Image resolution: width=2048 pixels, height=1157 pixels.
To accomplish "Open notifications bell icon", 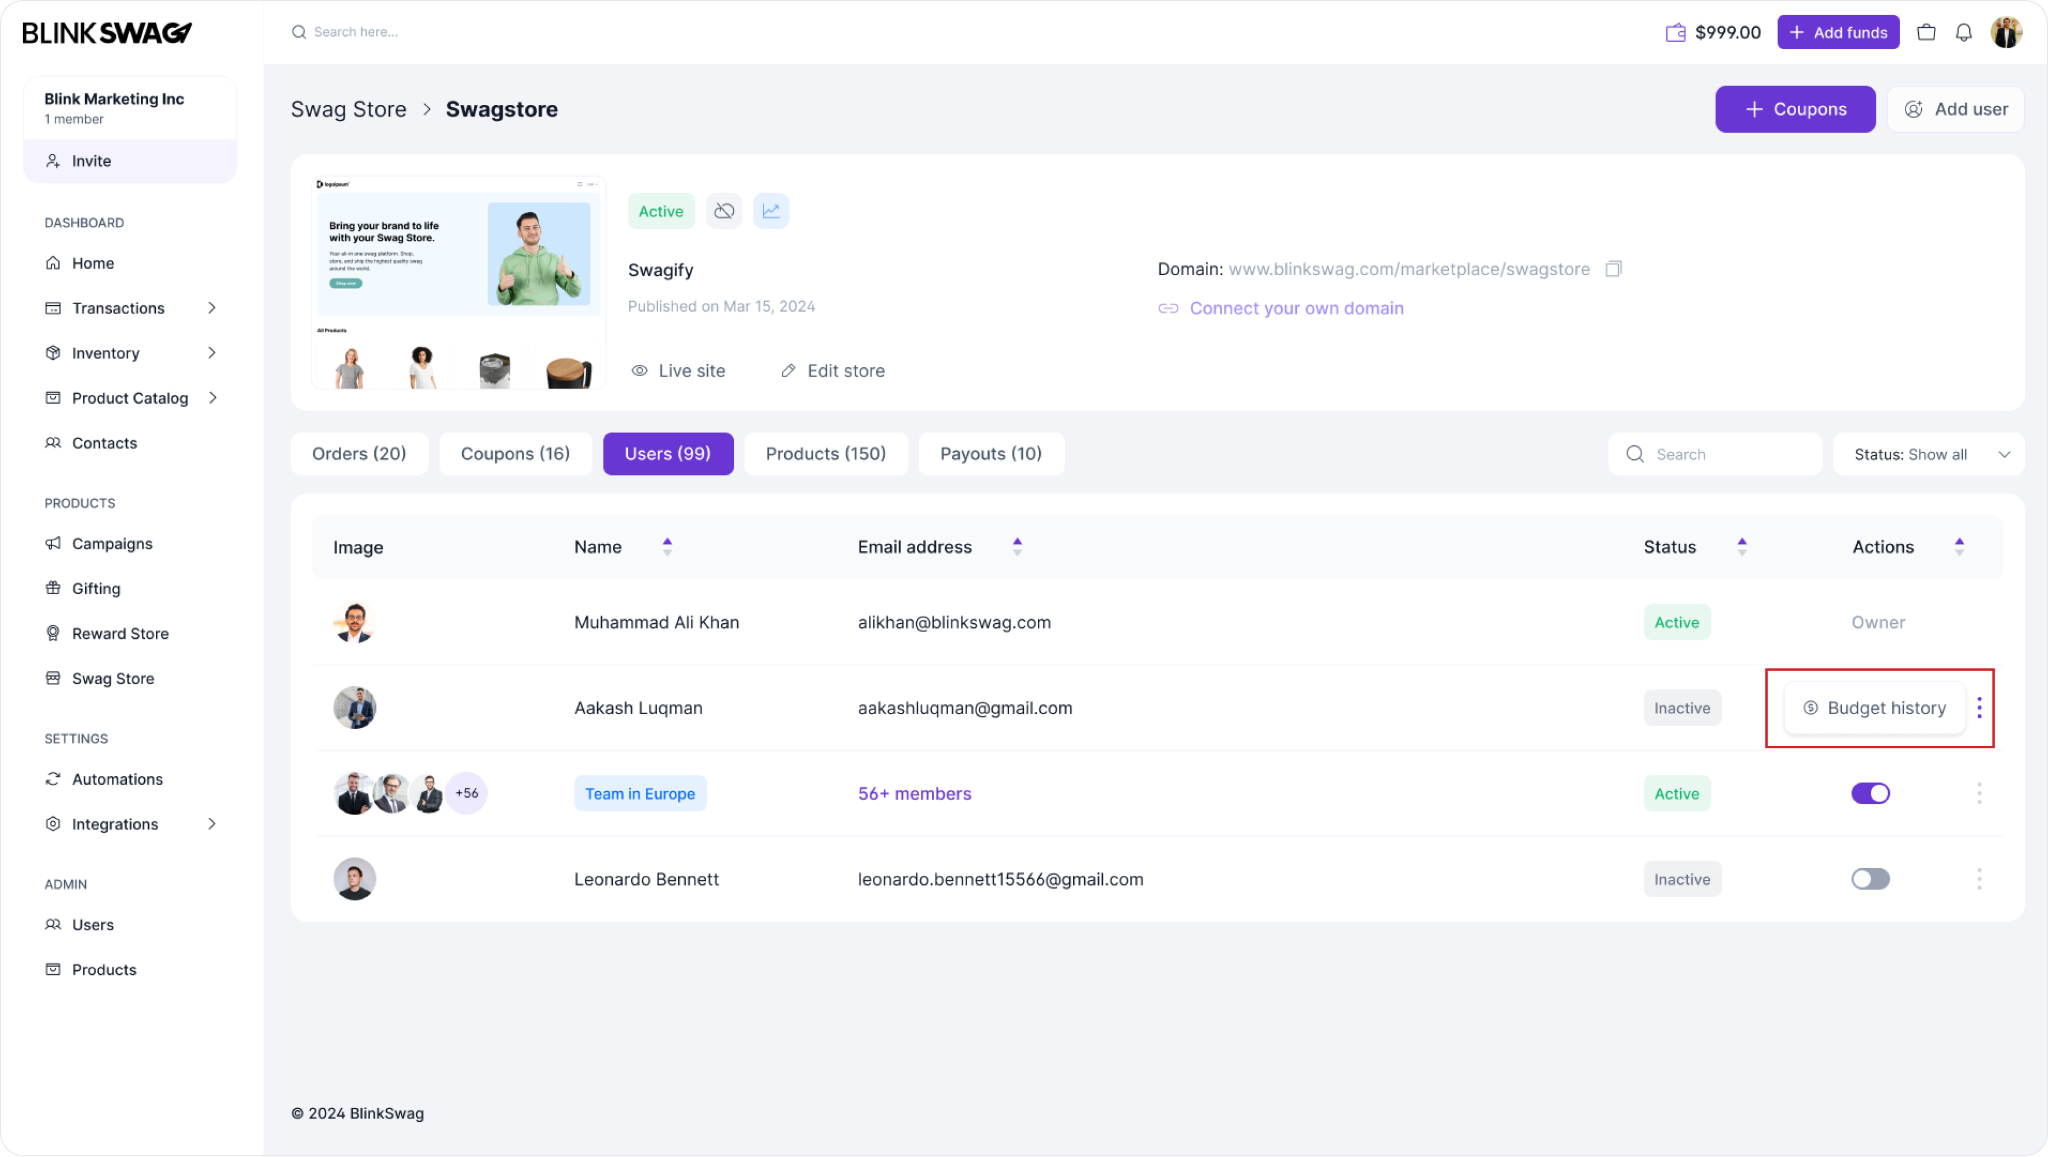I will pyautogui.click(x=1964, y=33).
